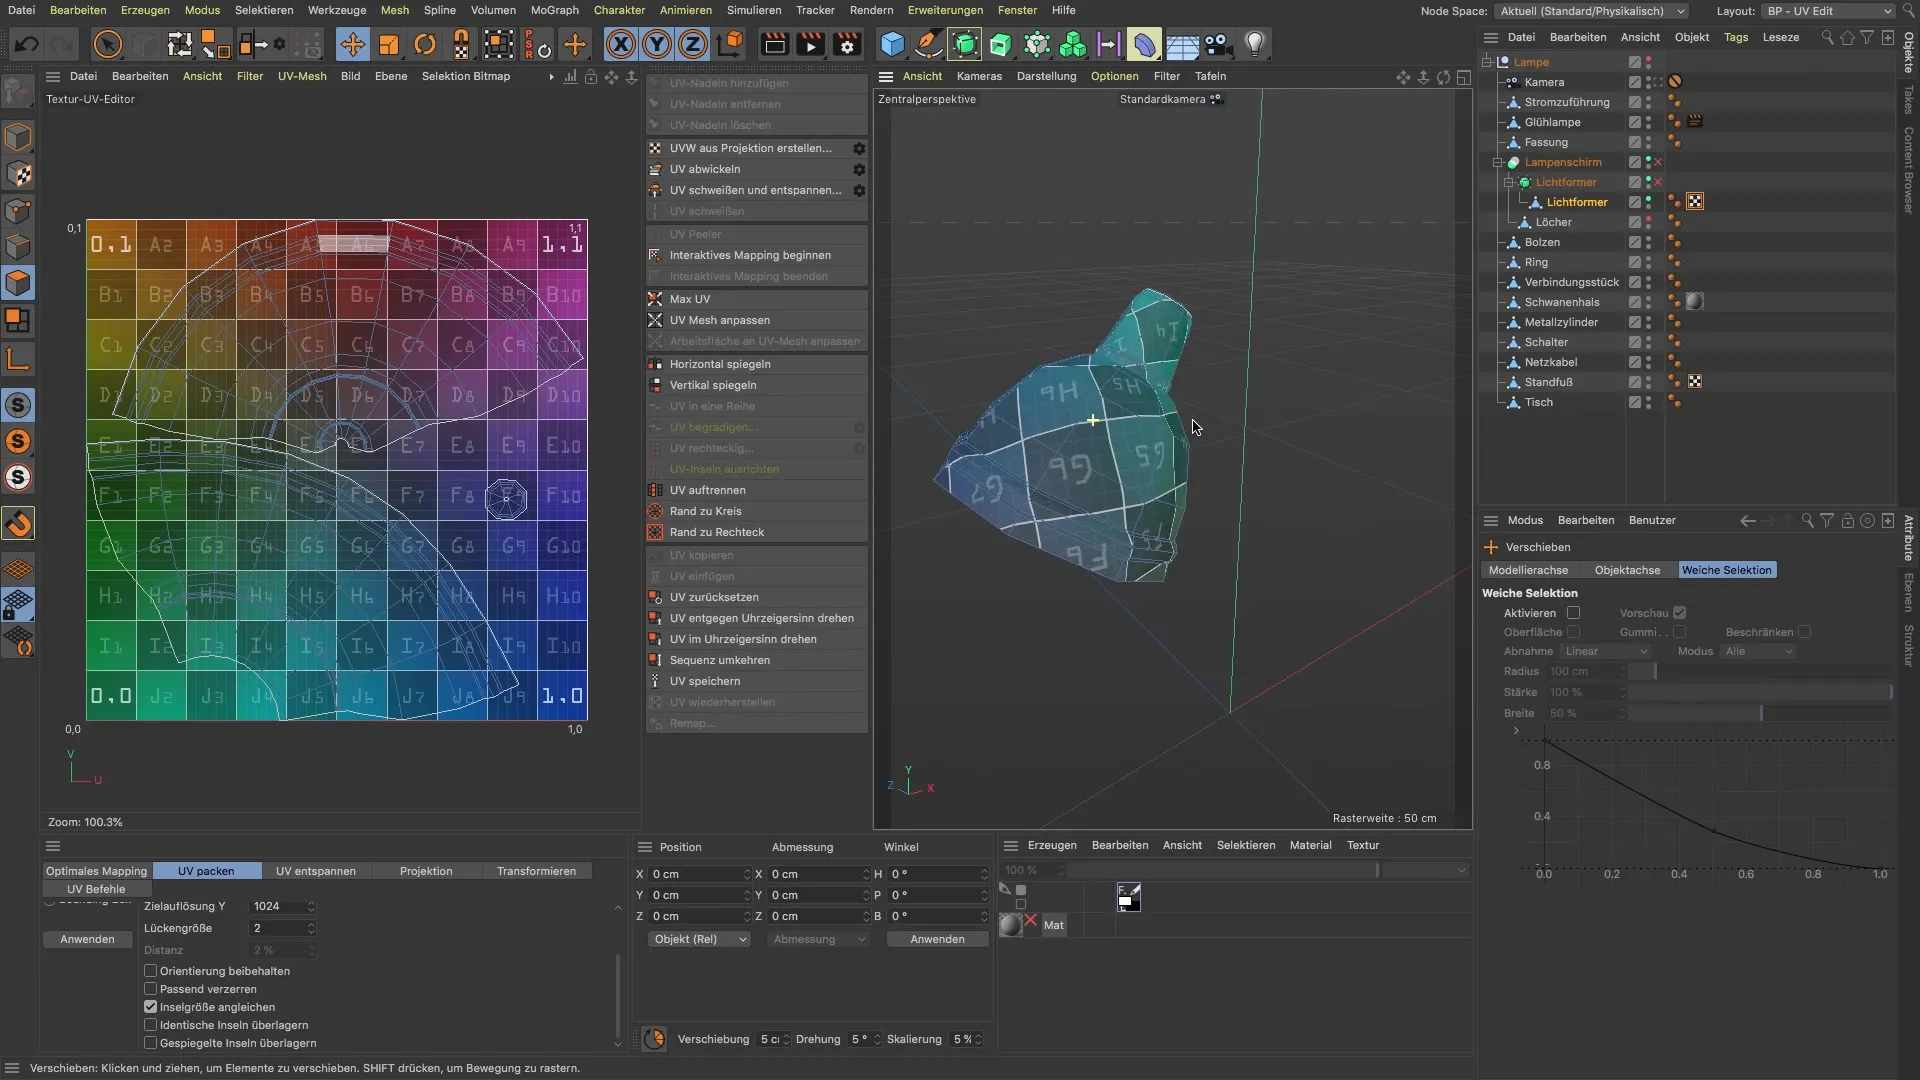The width and height of the screenshot is (1920, 1080).
Task: Click UV abwickeln command
Action: pos(748,169)
